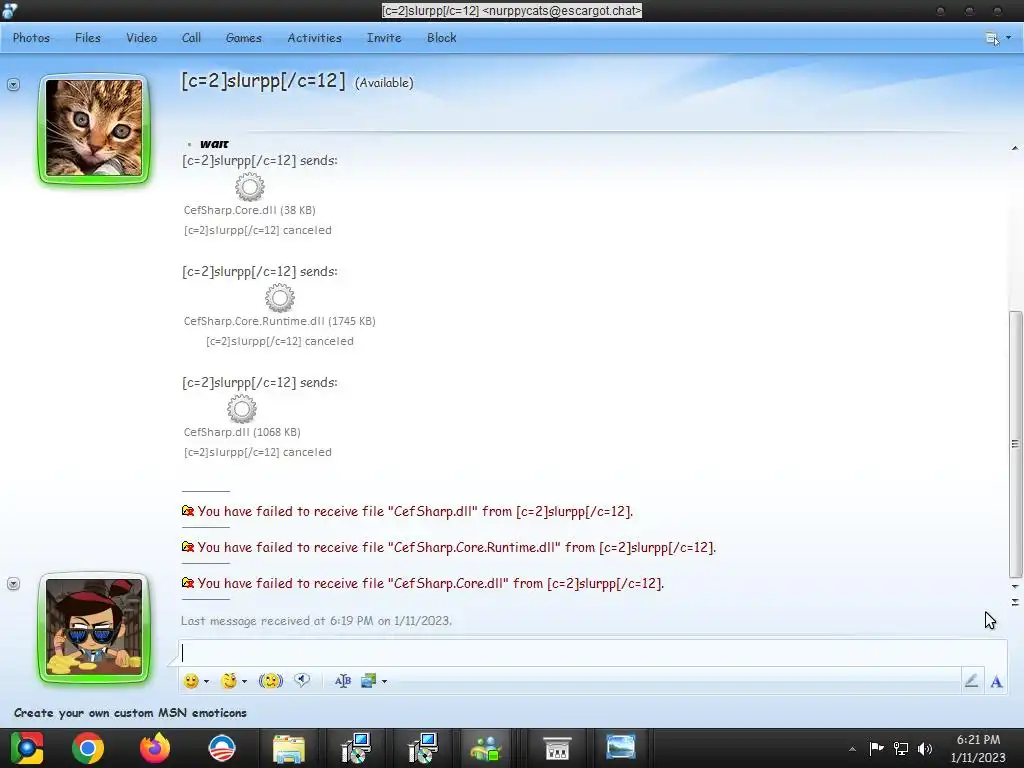
Task: Click the background picture icon
Action: click(368, 681)
